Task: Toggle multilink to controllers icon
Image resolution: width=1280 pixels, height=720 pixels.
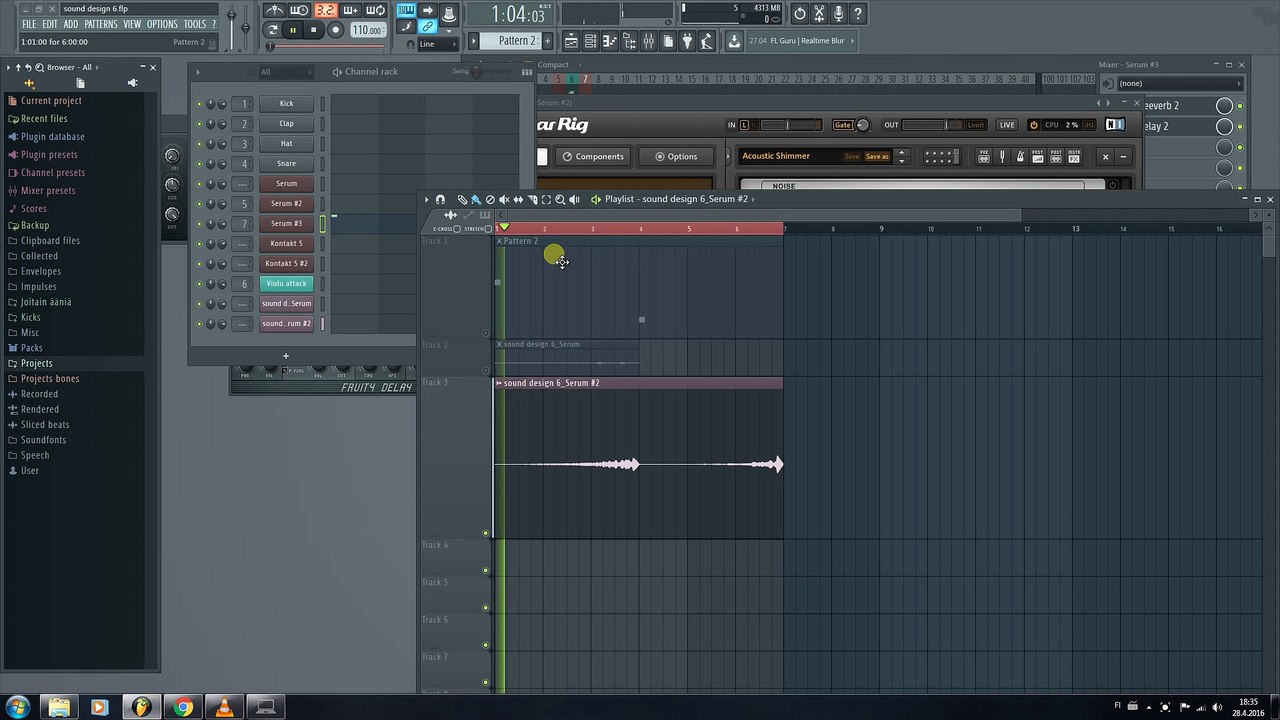Action: point(428,28)
